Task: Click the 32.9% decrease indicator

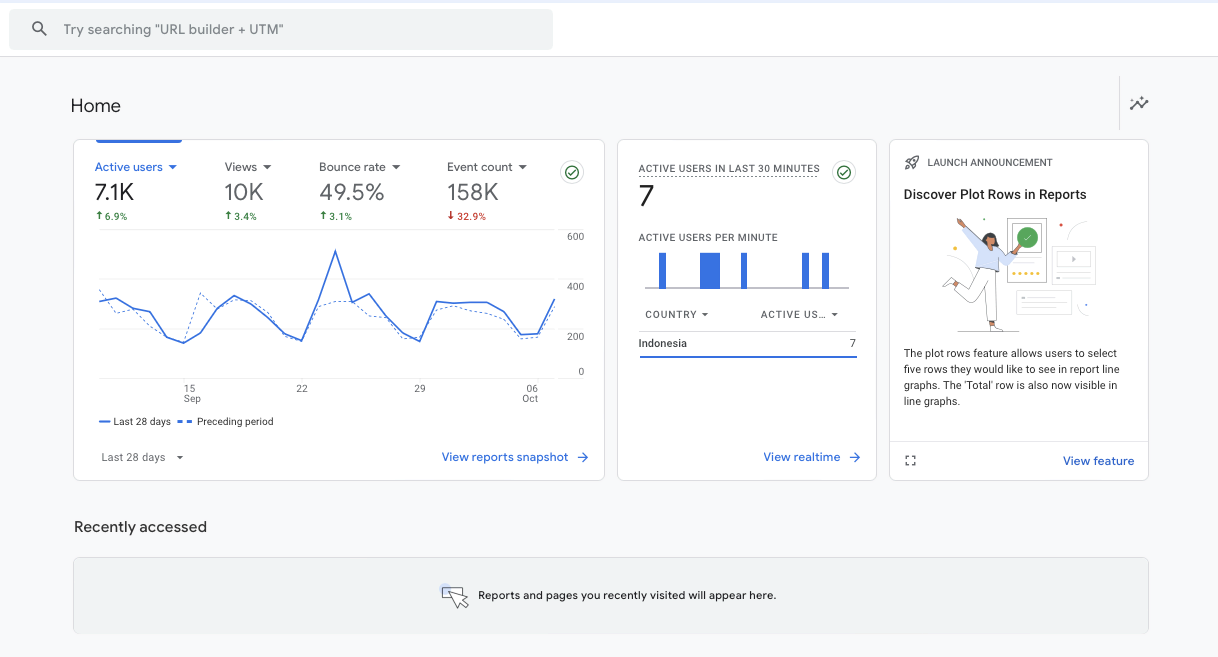Action: (x=466, y=216)
